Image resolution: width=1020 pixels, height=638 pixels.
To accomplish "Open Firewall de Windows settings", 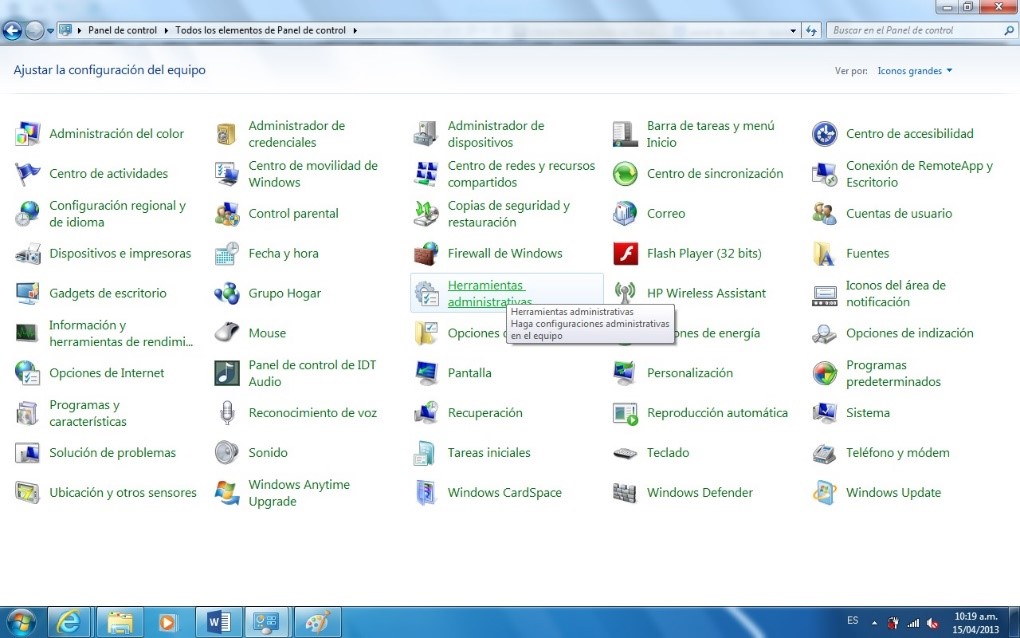I will (502, 253).
